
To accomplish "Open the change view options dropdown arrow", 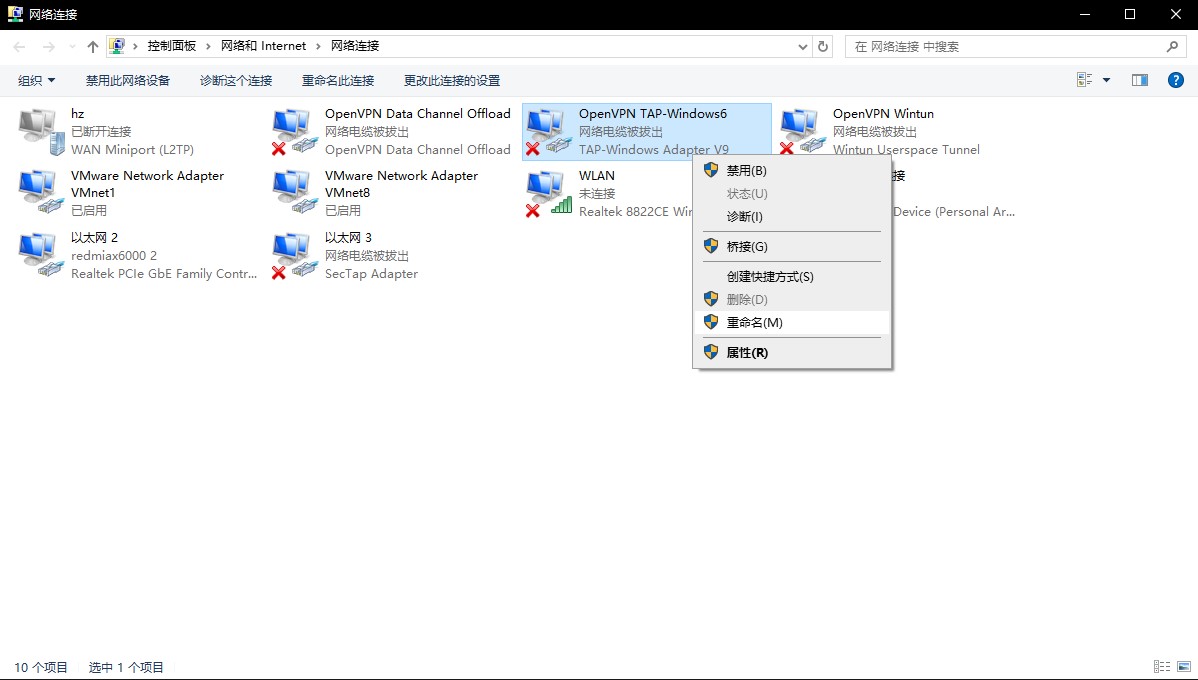I will (x=1106, y=80).
